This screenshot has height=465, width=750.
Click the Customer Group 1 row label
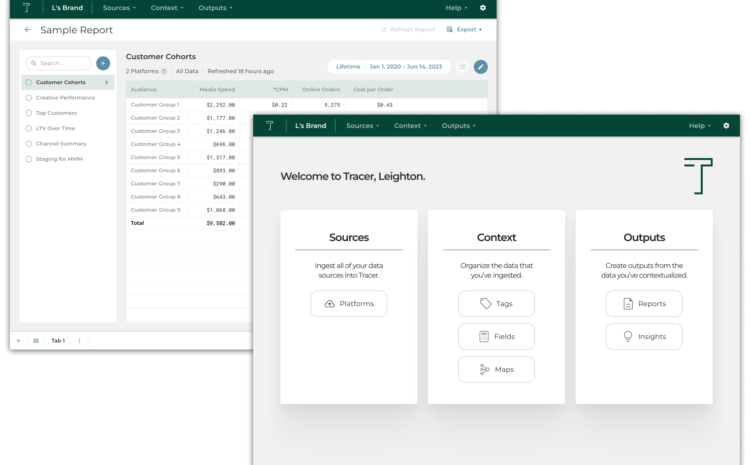[154, 104]
